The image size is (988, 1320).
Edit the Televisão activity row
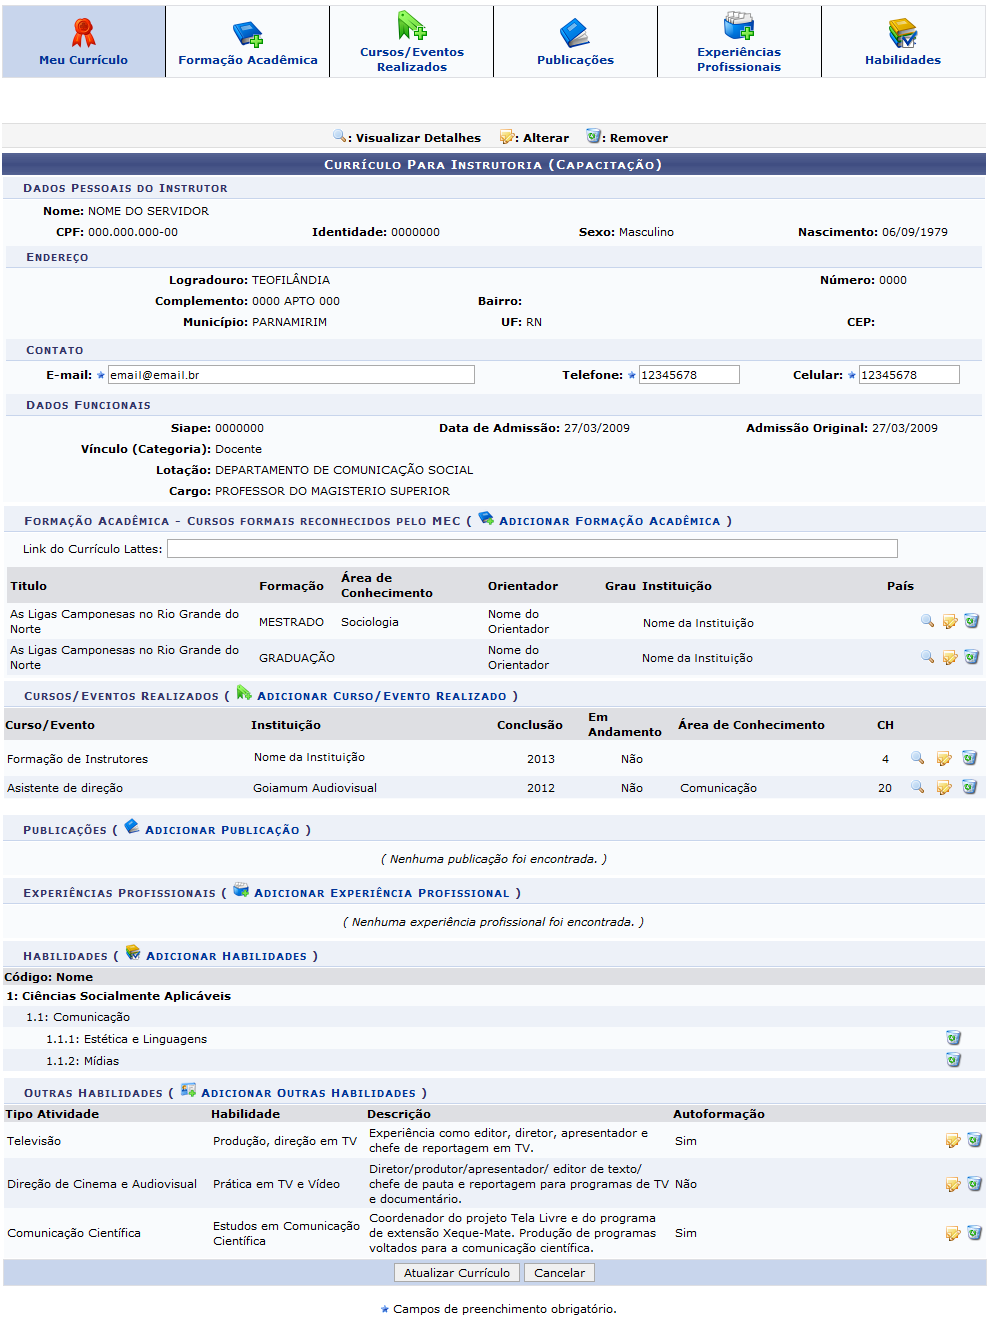click(953, 1140)
